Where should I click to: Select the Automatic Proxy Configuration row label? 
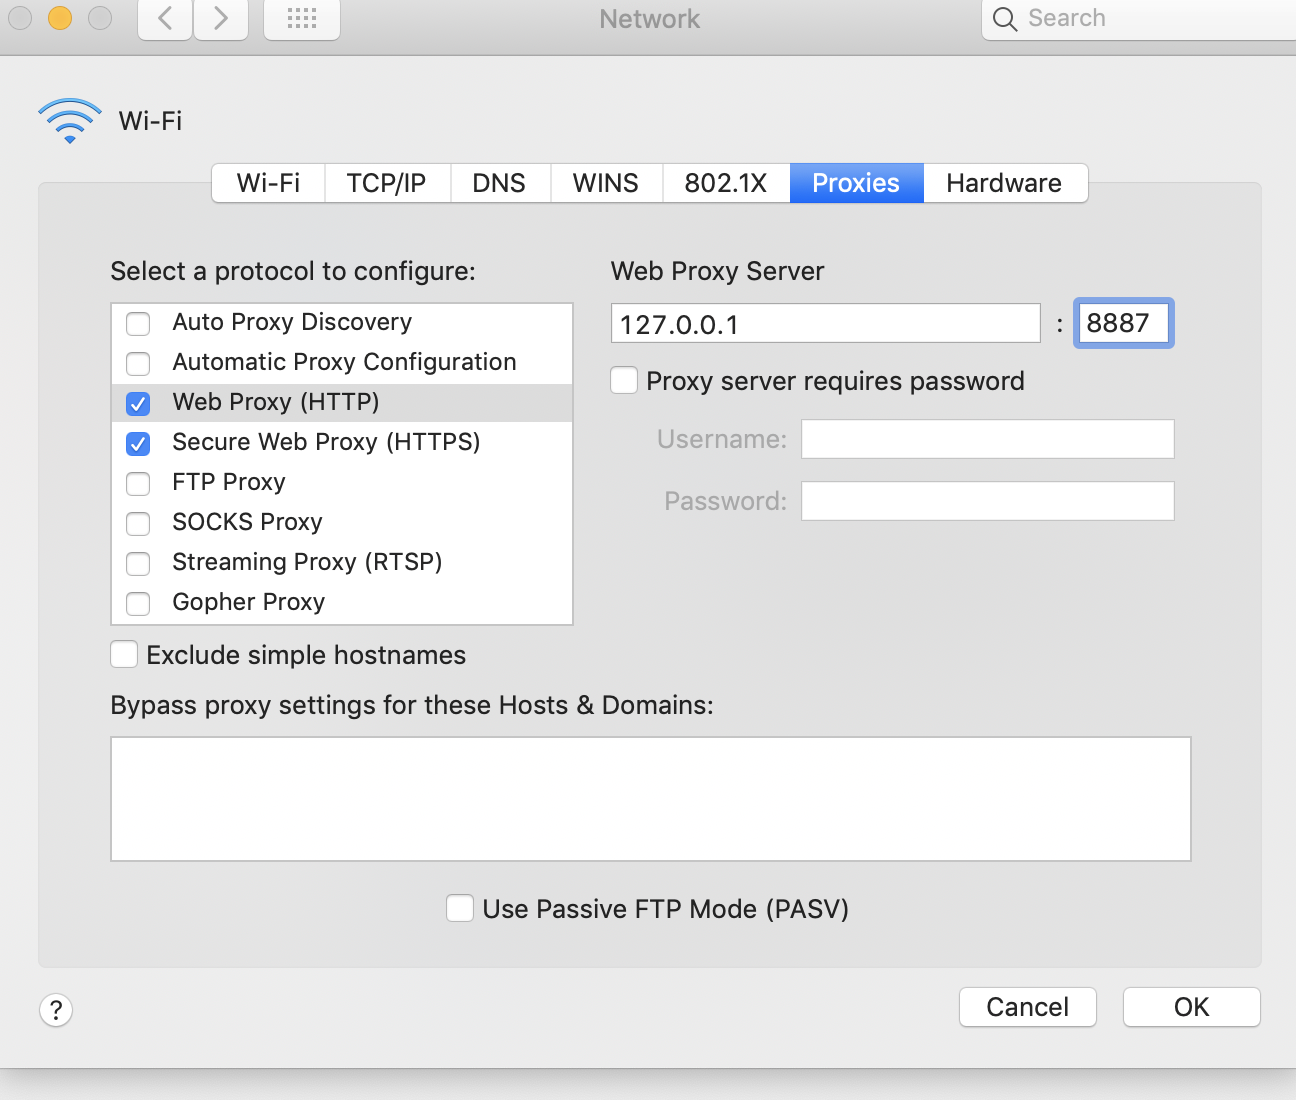(344, 362)
